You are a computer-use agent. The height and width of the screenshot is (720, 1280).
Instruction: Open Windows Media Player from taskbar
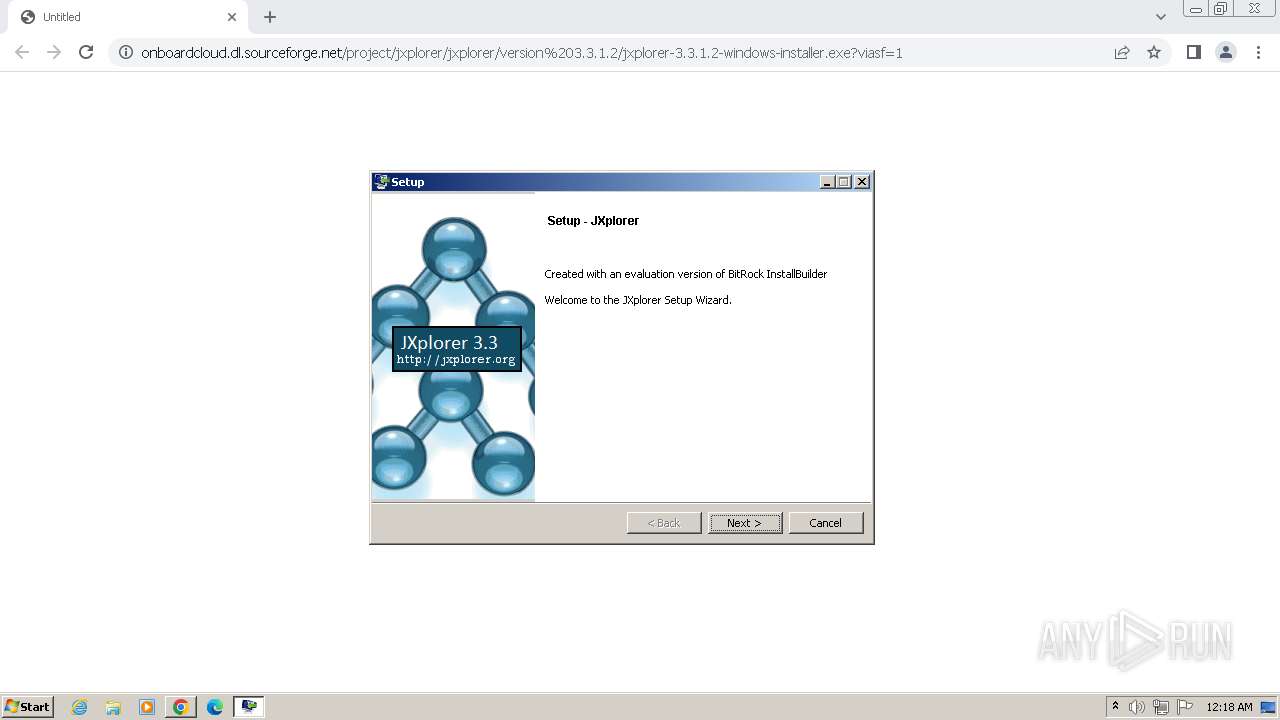click(147, 707)
